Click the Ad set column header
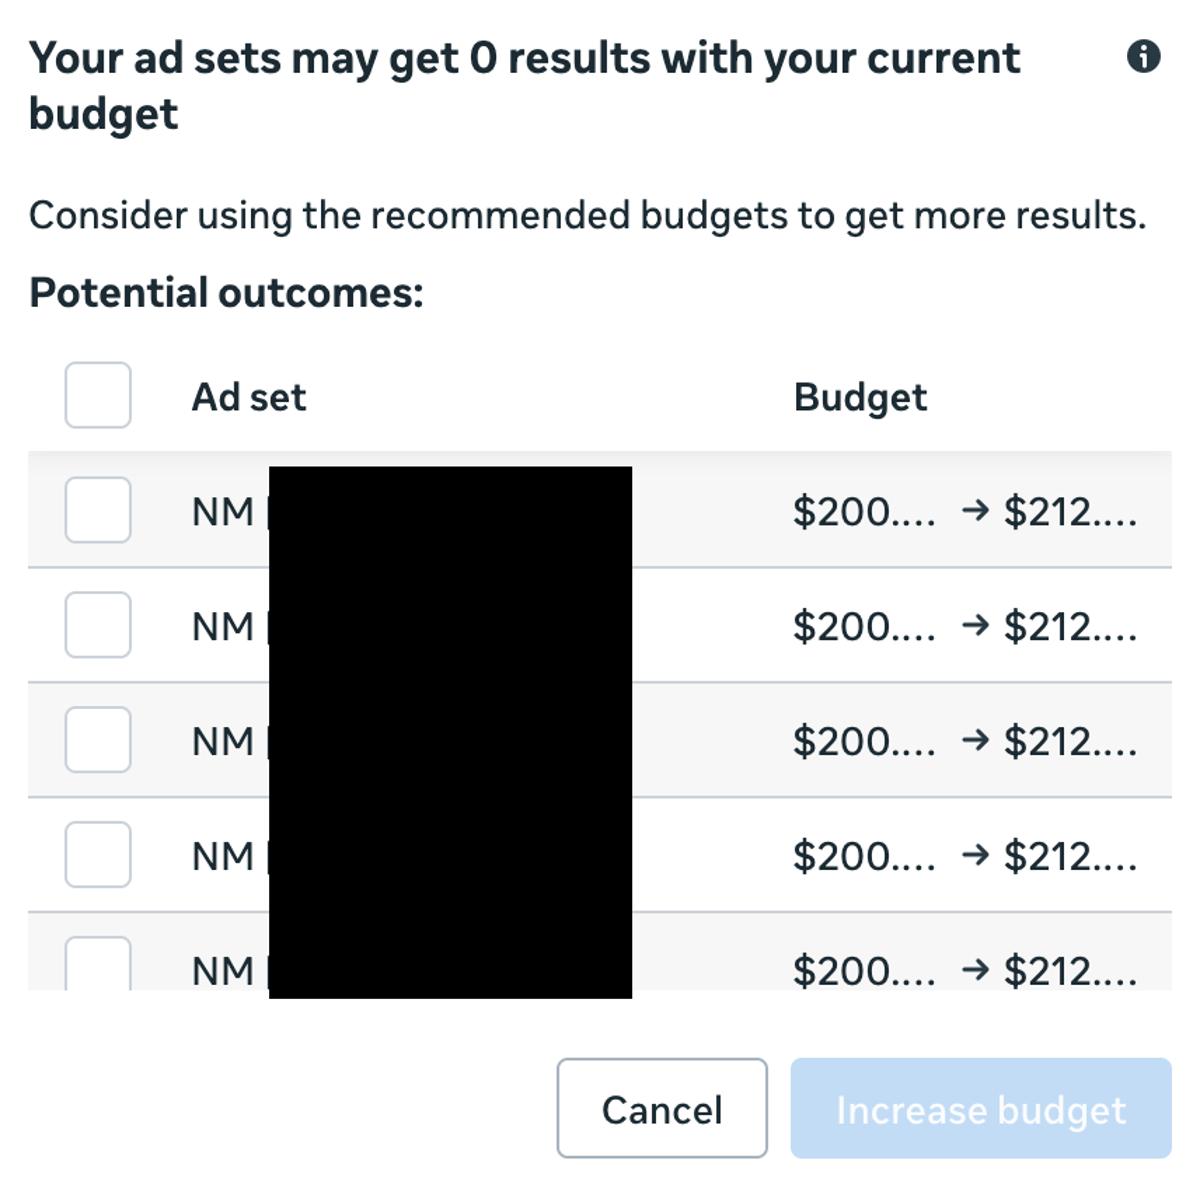 coord(250,397)
